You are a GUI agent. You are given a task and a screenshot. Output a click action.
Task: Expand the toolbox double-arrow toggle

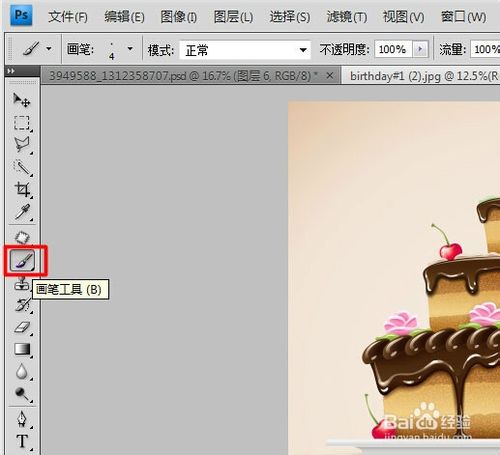11,71
